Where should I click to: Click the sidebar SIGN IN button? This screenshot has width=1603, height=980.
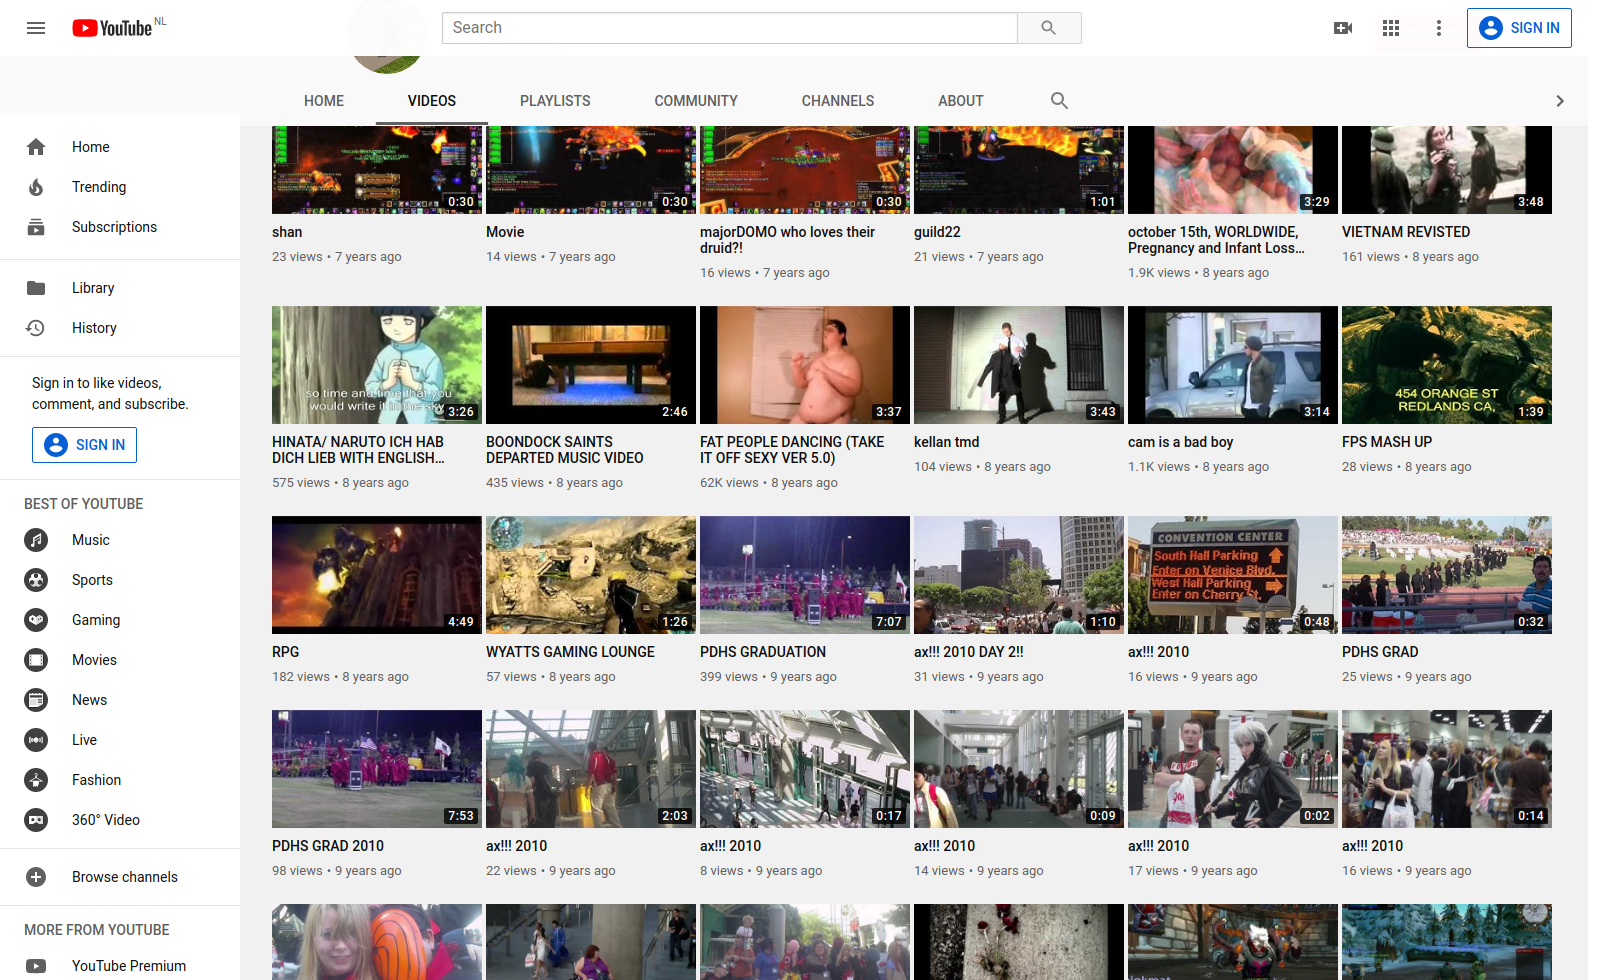84,445
